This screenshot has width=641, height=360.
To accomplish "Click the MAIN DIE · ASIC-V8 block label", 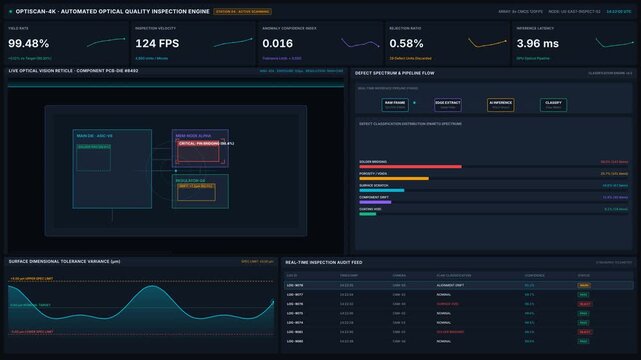I will [94, 136].
